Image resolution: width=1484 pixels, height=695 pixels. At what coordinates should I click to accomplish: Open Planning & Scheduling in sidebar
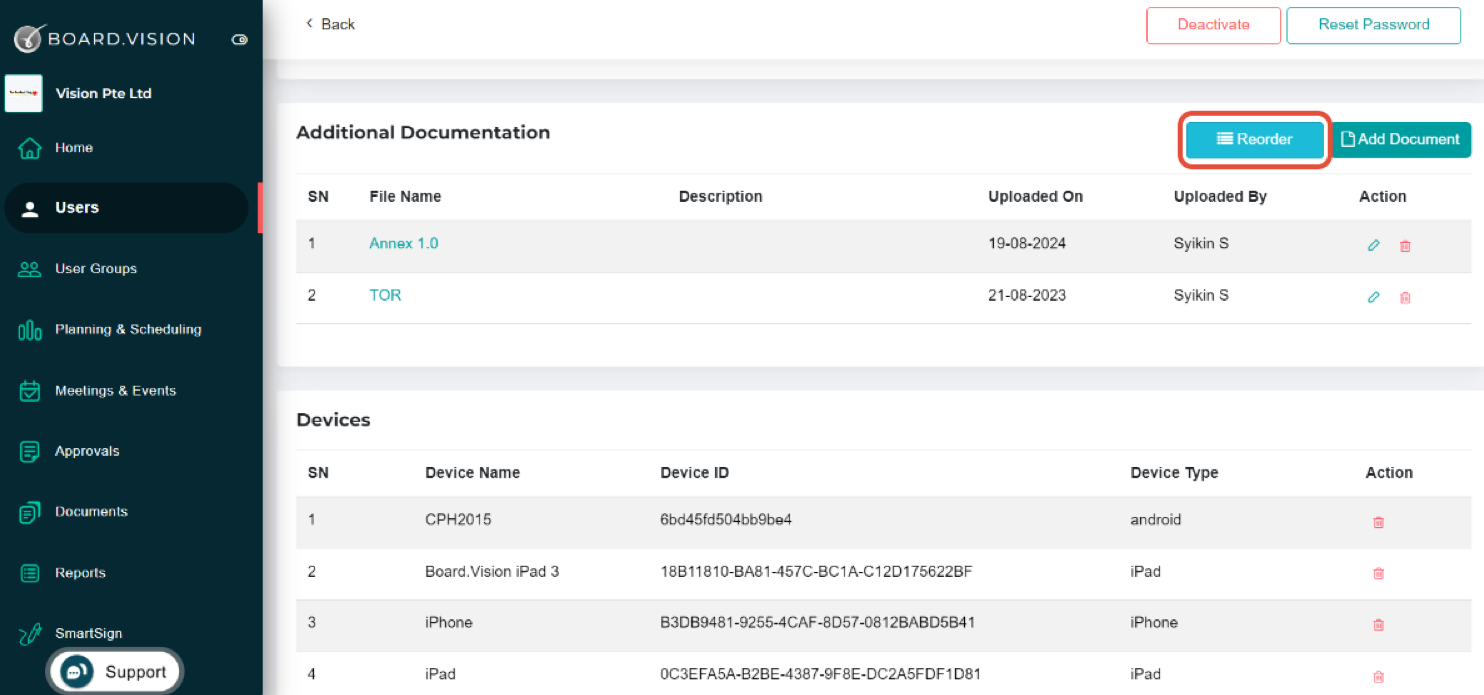point(128,330)
